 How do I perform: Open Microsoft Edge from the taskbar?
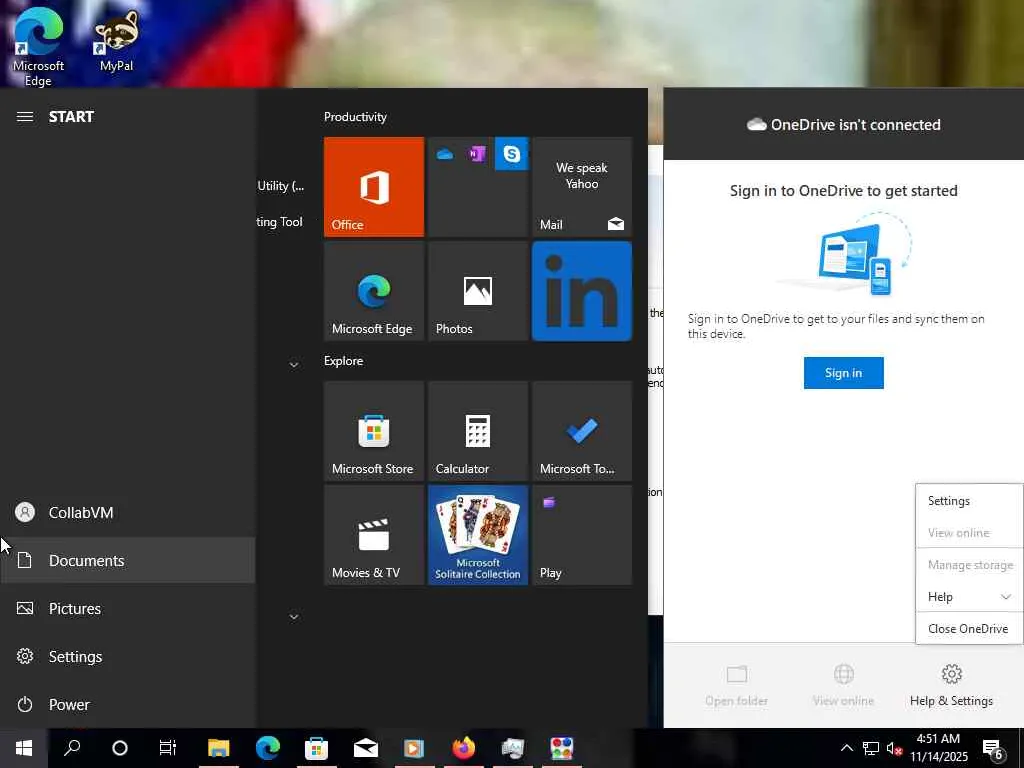(268, 748)
